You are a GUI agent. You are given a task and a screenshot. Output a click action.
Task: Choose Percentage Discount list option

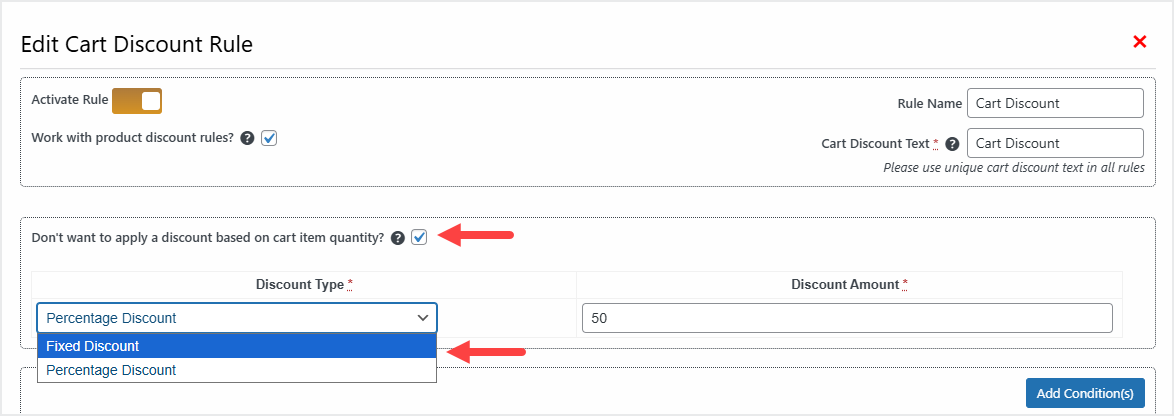point(237,370)
